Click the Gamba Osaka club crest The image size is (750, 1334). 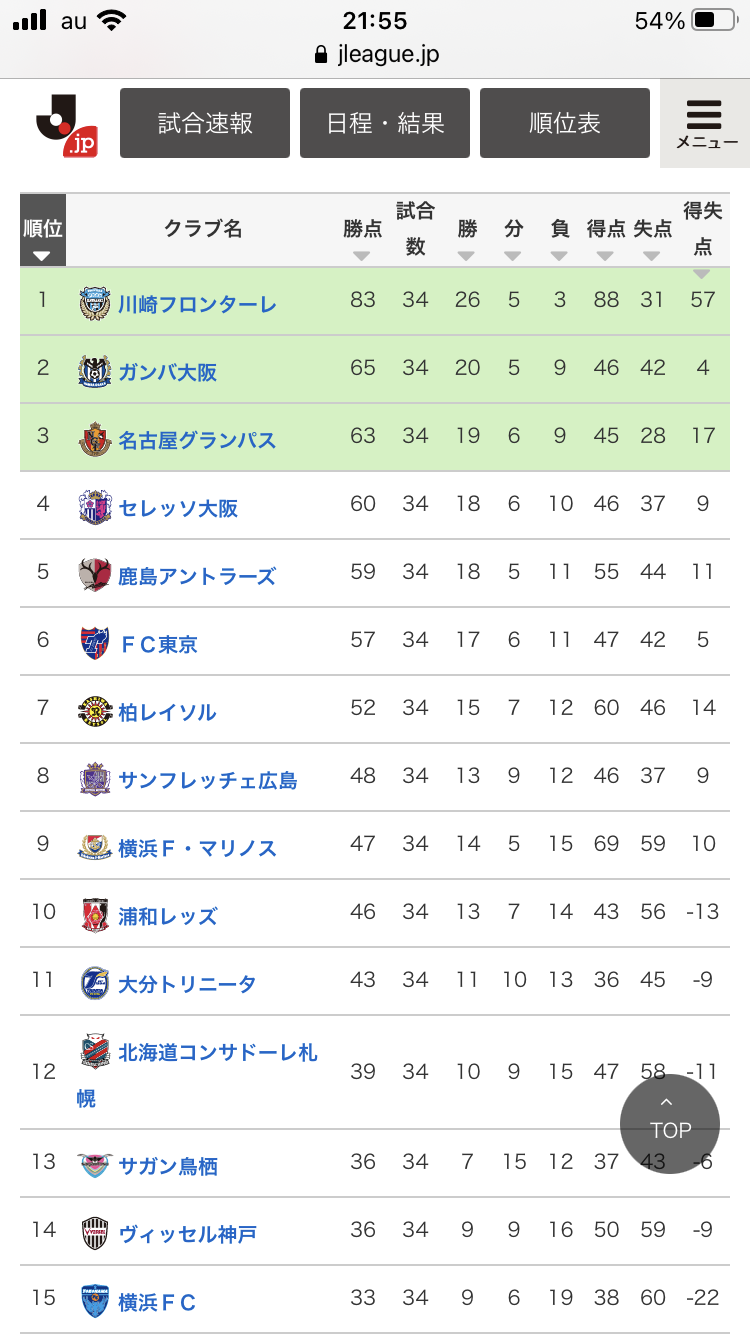94,371
